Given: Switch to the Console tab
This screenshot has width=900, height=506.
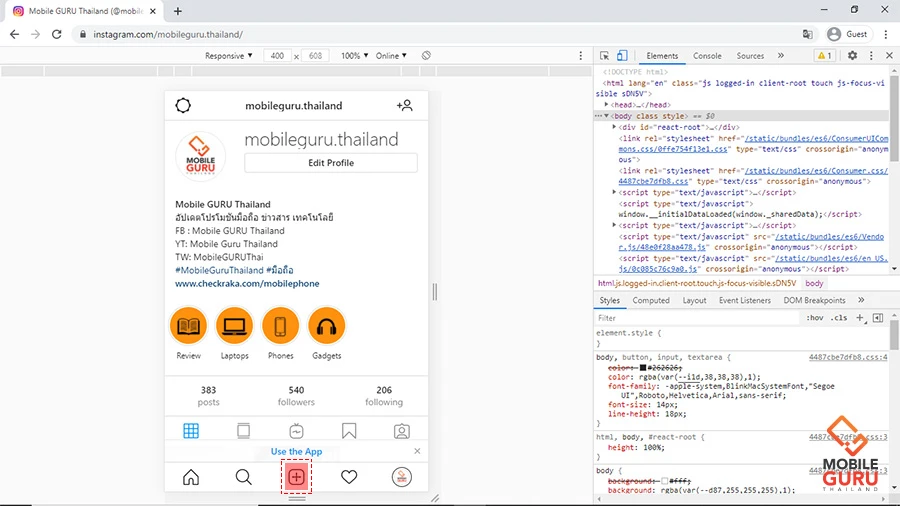Looking at the screenshot, I should pyautogui.click(x=707, y=56).
